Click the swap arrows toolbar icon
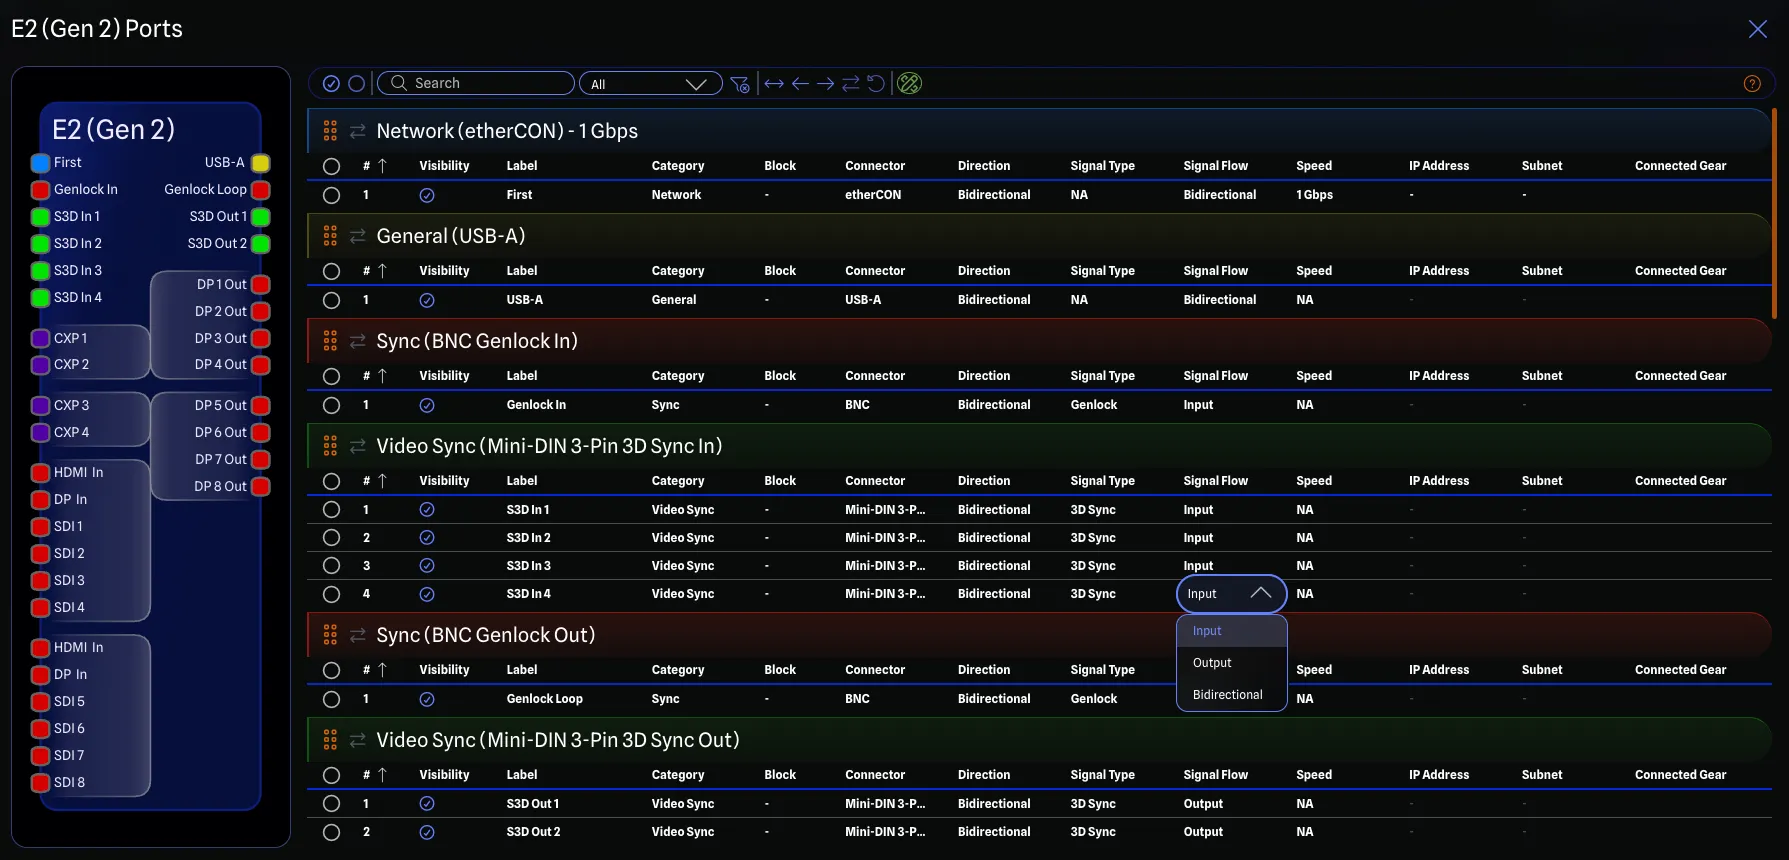The width and height of the screenshot is (1789, 860). coord(851,83)
